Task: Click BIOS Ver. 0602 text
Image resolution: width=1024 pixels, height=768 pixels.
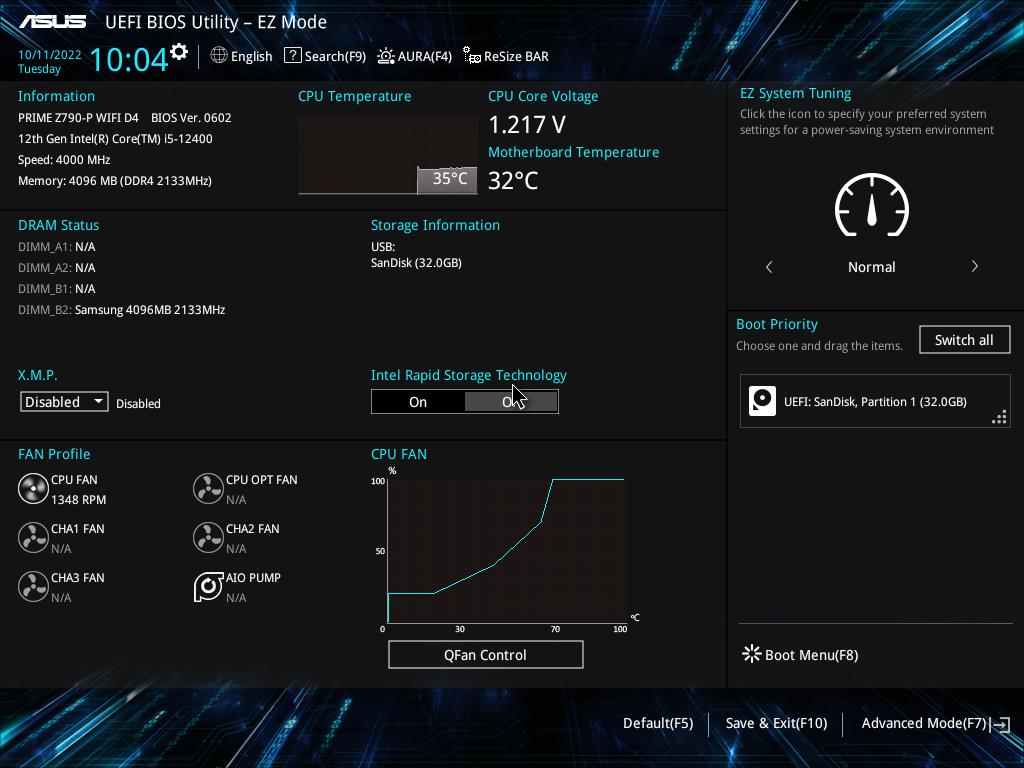Action: pos(191,118)
